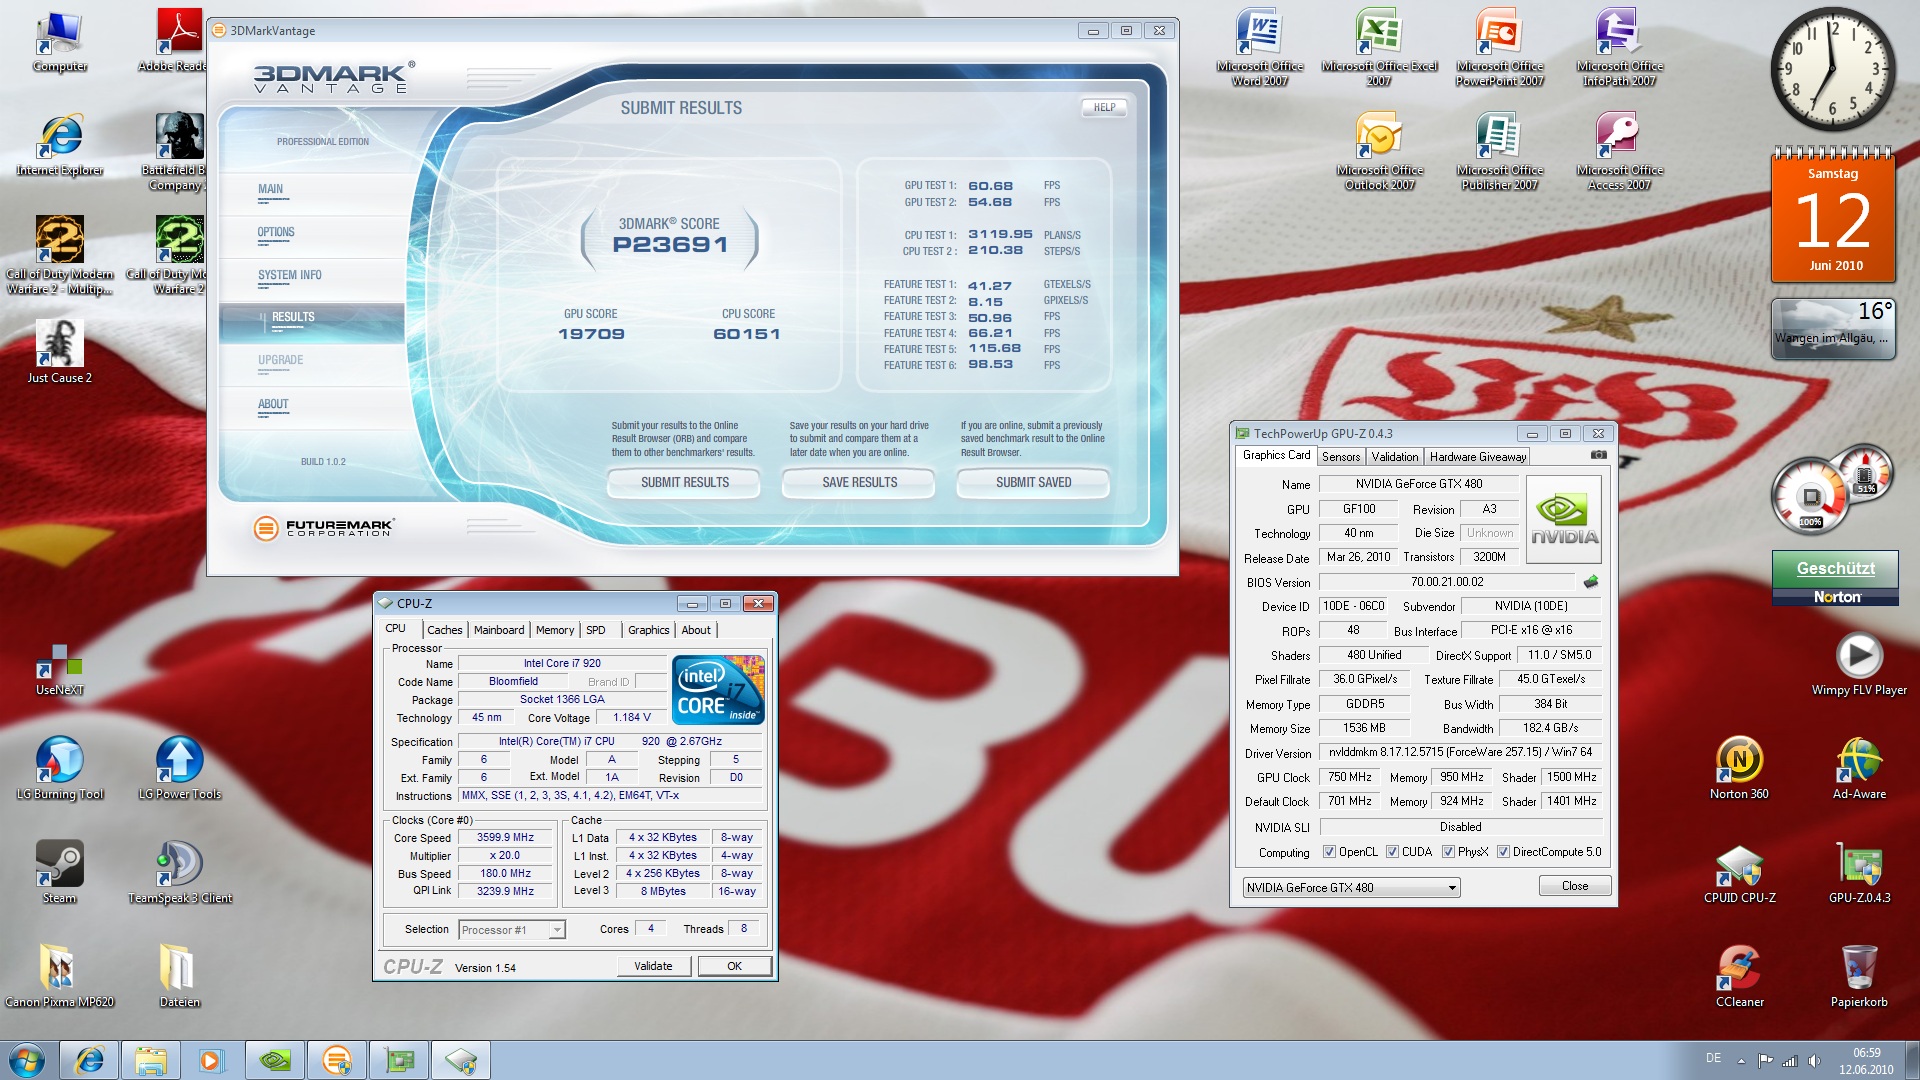Launch Internet Explorer desktop shortcut
Viewport: 1920px width, 1080px height.
pos(60,145)
